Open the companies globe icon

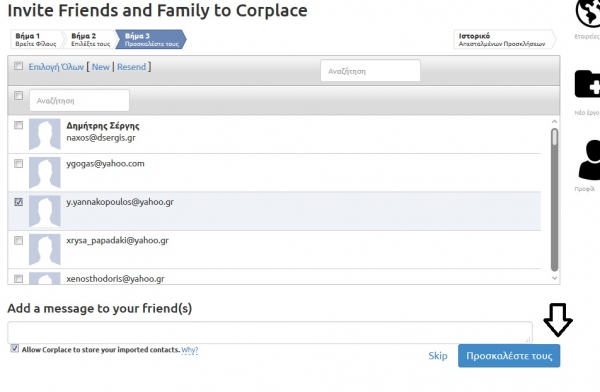pyautogui.click(x=589, y=13)
